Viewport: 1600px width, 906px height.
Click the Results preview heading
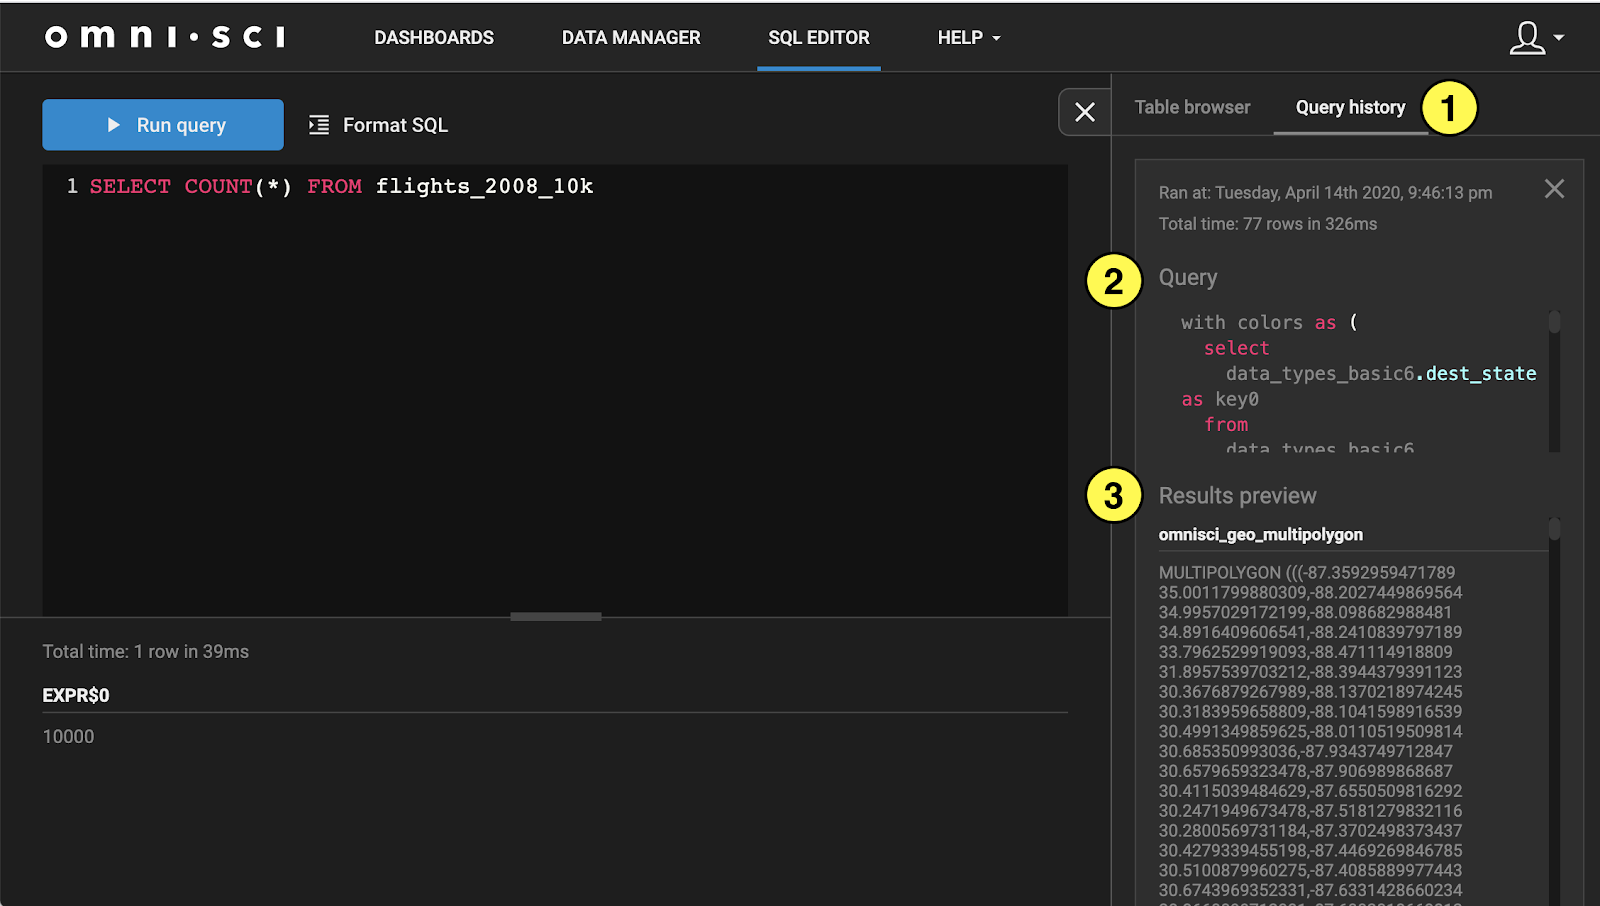coord(1237,496)
